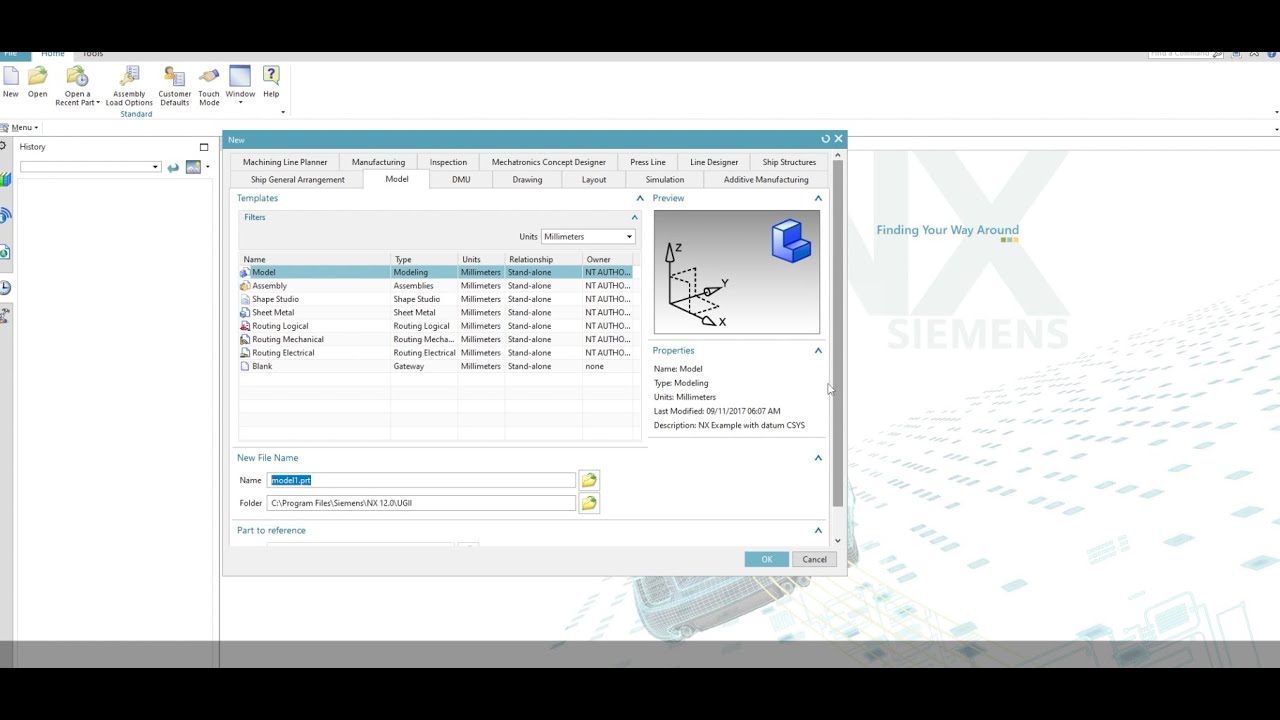The width and height of the screenshot is (1280, 720).
Task: Click the New file icon in ribbon
Action: (x=10, y=76)
